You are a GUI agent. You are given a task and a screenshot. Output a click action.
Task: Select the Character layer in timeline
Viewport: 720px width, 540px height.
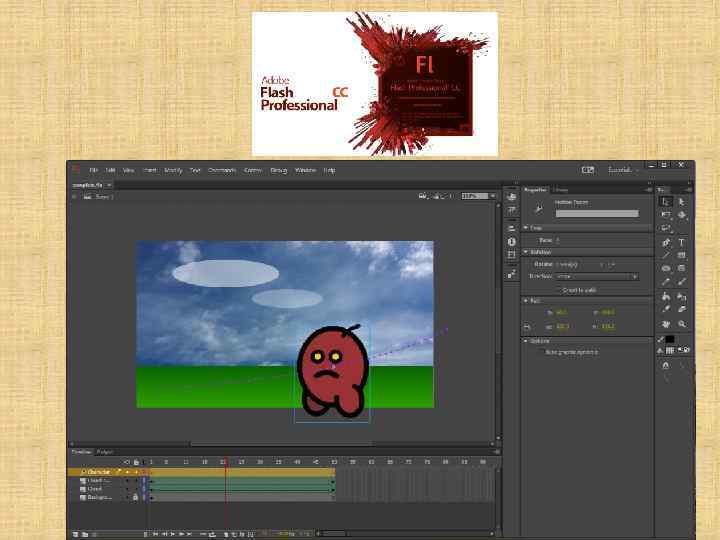[x=98, y=472]
